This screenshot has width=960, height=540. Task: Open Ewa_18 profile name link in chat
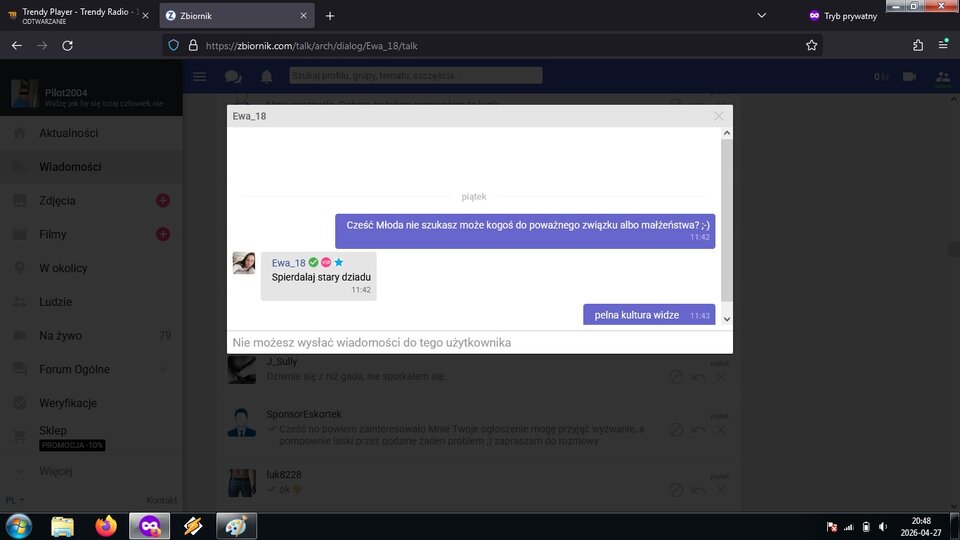tap(288, 263)
